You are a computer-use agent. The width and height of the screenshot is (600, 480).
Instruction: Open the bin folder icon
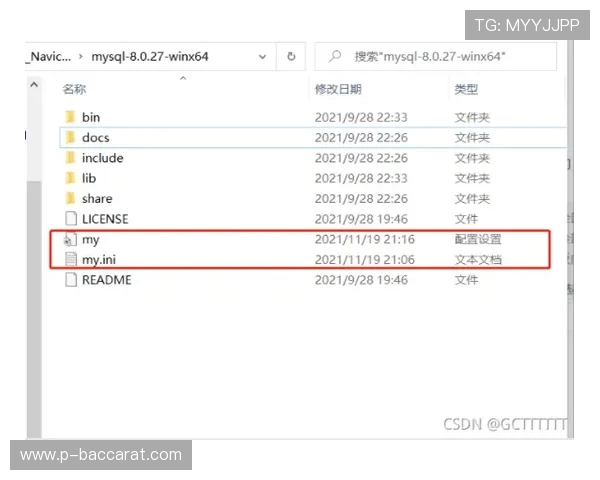[x=70, y=117]
